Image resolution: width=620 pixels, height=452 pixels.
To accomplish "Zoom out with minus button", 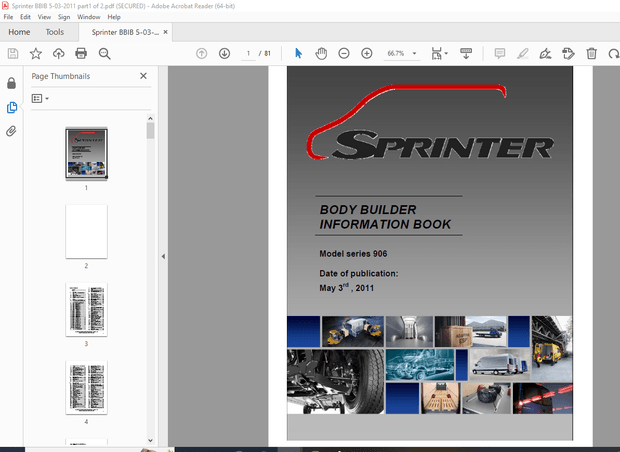I will [344, 53].
